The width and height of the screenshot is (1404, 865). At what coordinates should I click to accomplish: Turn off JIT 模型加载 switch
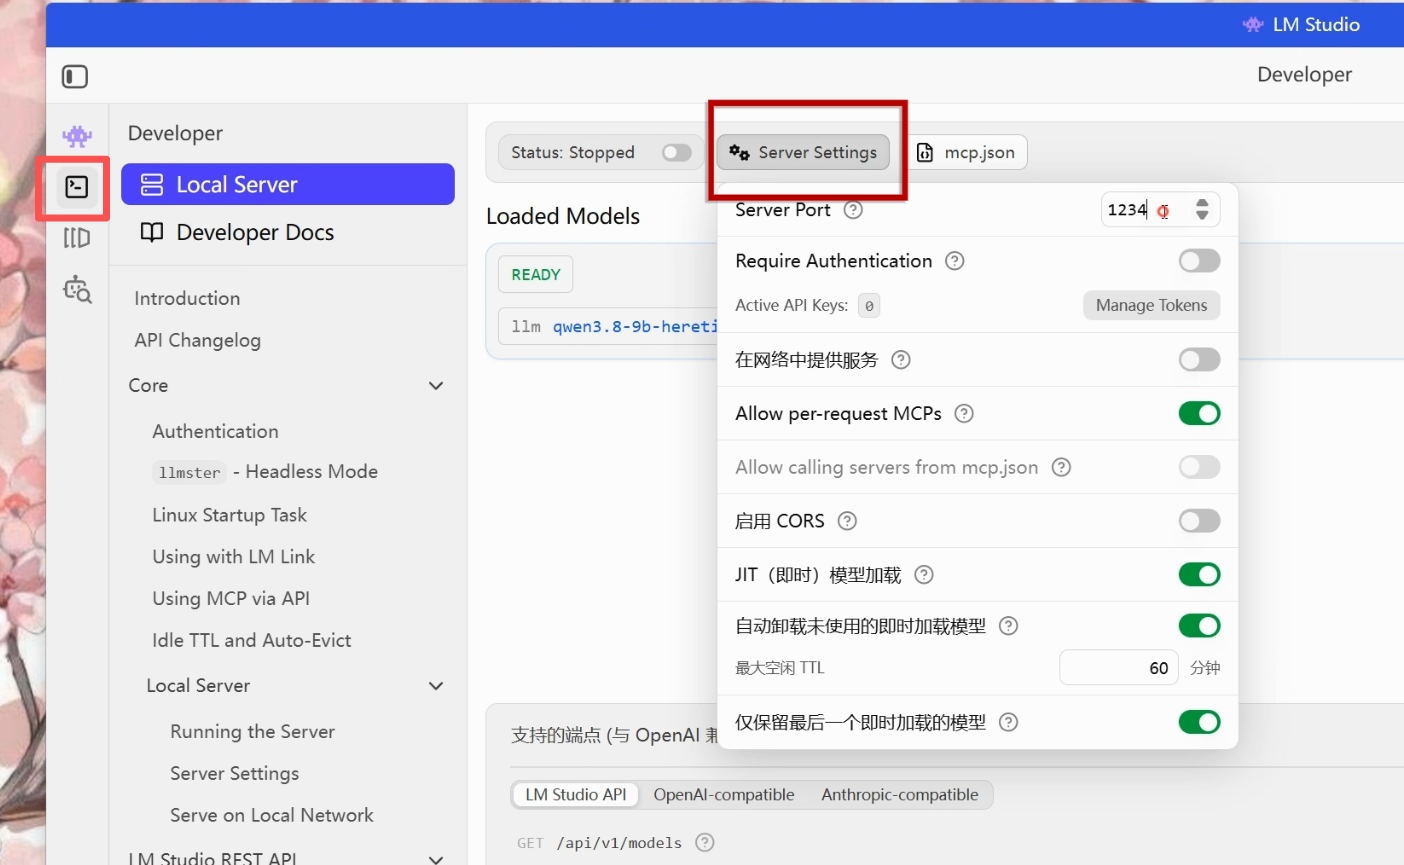click(x=1199, y=575)
